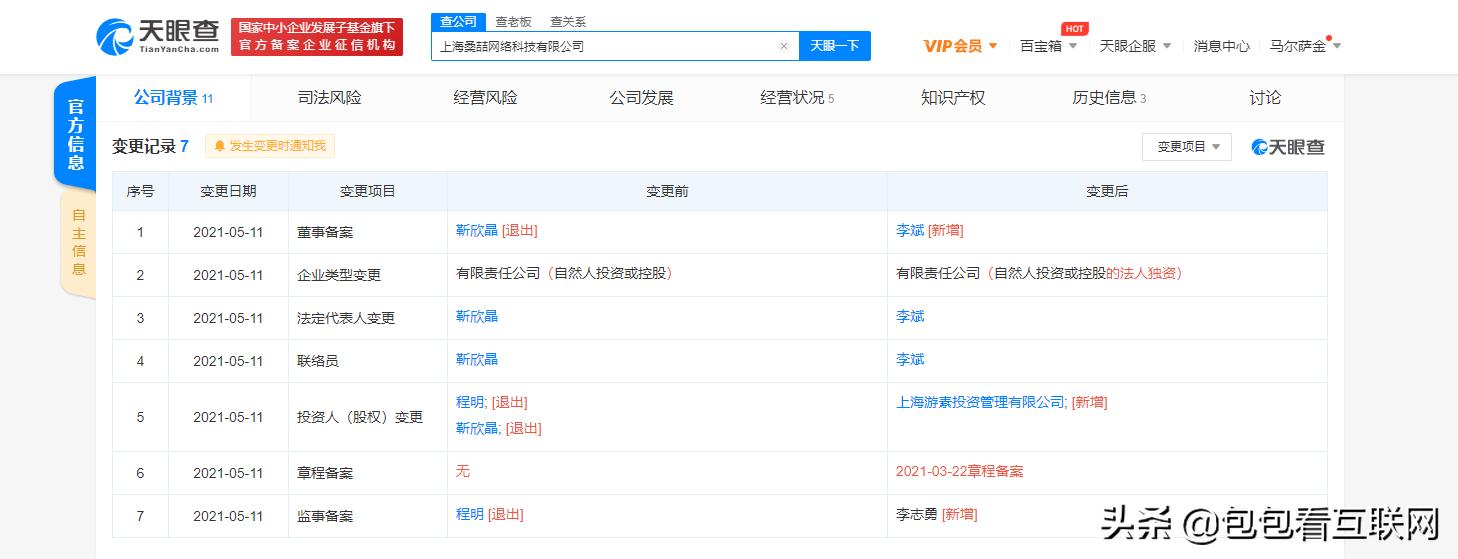The height and width of the screenshot is (559, 1458).
Task: Open the 马尔萨金 user account dropdown
Action: (1305, 46)
